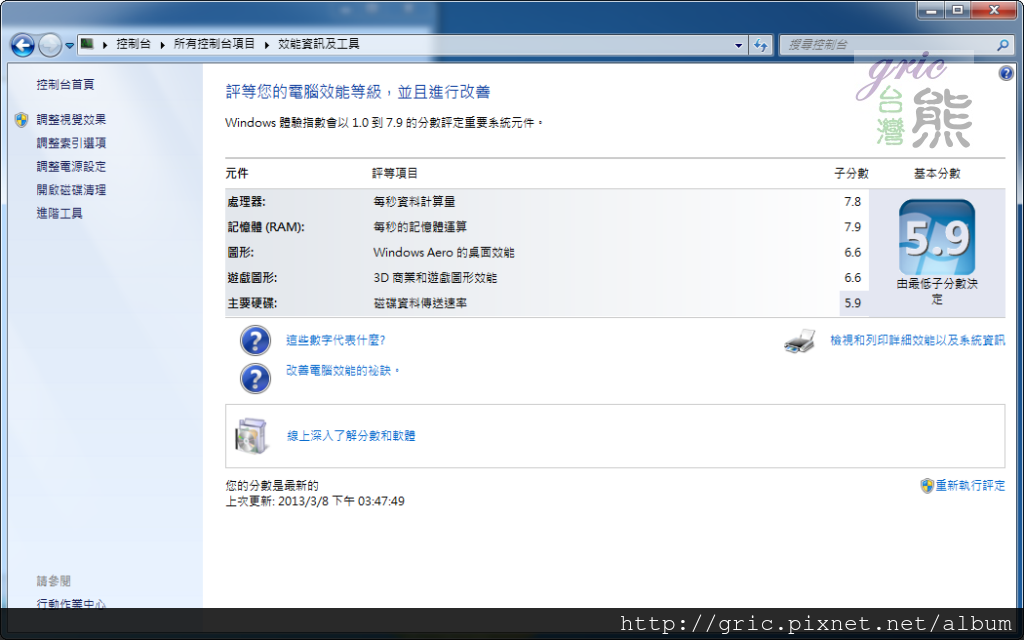The width and height of the screenshot is (1024, 640).
Task: Open 線上深入了解分數和軟體 link
Action: coord(351,436)
